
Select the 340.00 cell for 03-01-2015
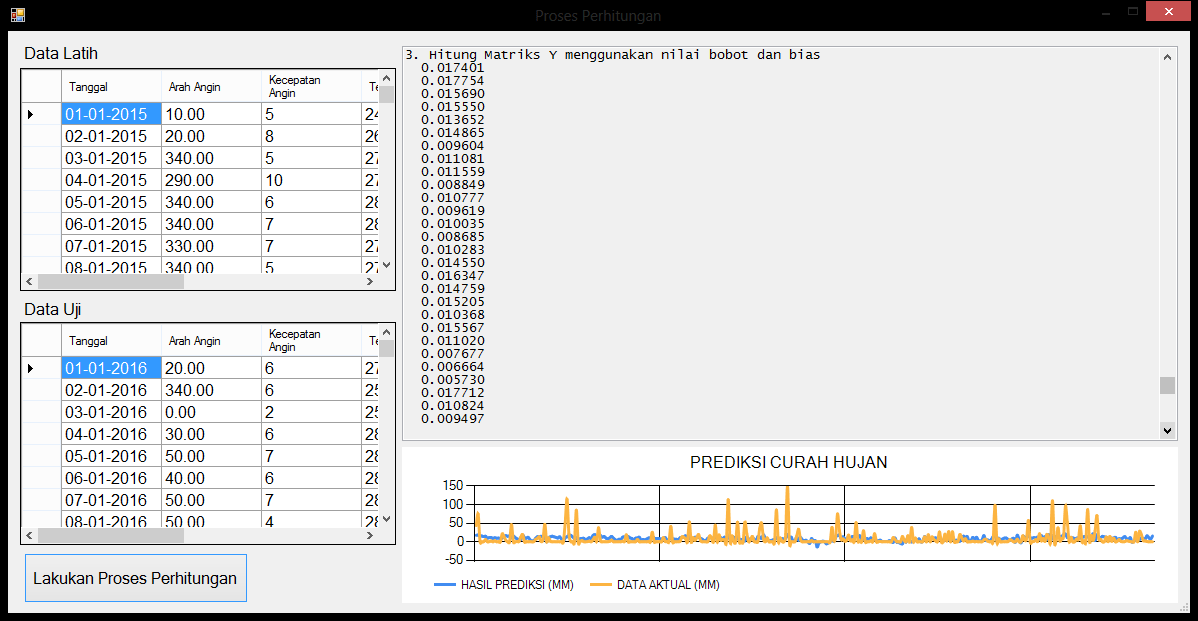tap(210, 158)
